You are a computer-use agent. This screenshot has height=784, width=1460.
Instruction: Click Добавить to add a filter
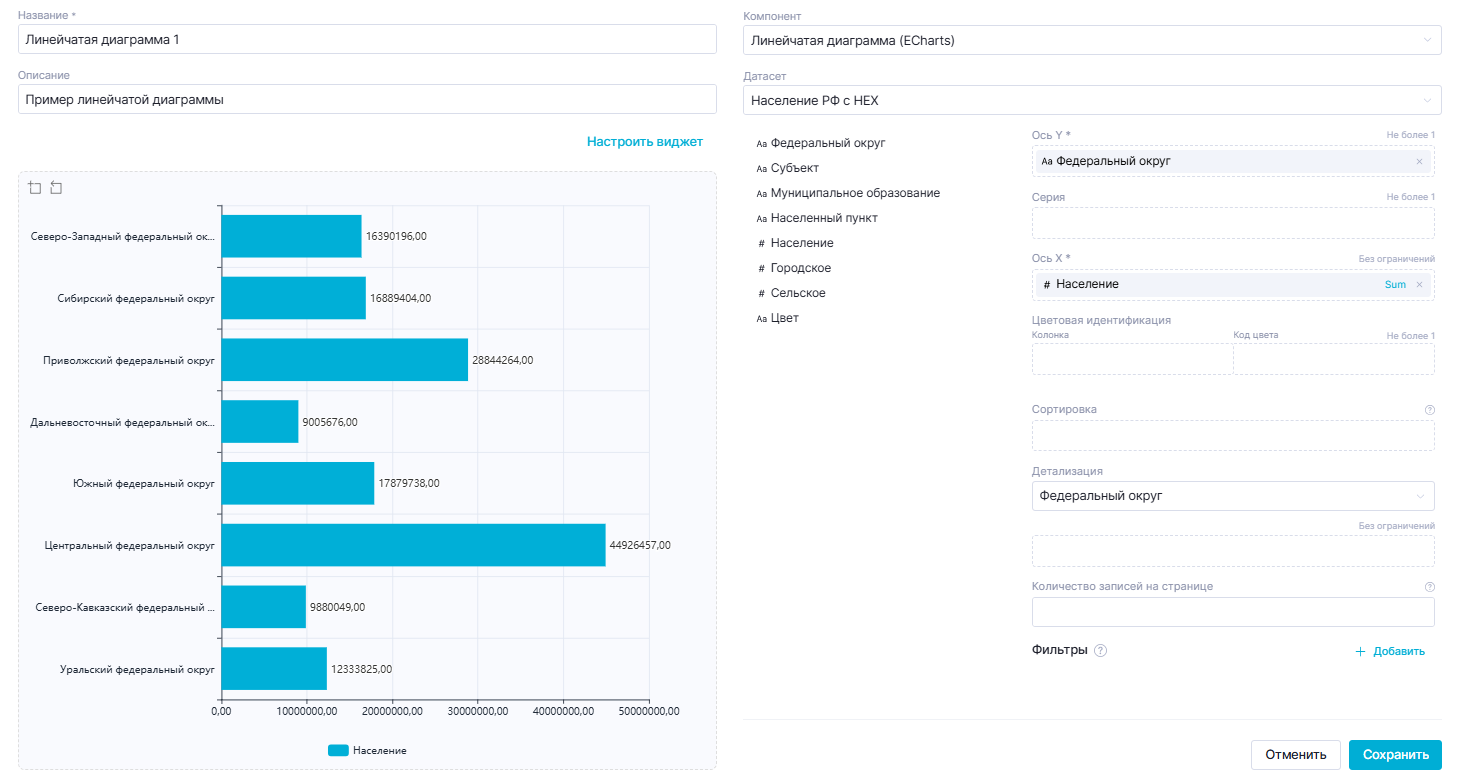click(1390, 651)
